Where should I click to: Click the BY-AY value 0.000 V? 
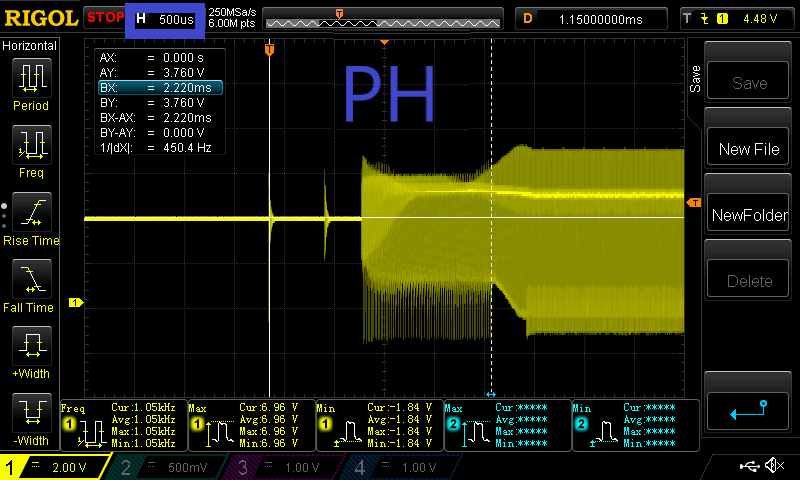(183, 133)
